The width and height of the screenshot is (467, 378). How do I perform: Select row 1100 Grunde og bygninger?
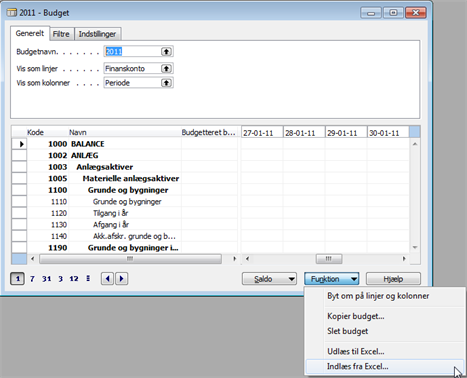point(125,190)
